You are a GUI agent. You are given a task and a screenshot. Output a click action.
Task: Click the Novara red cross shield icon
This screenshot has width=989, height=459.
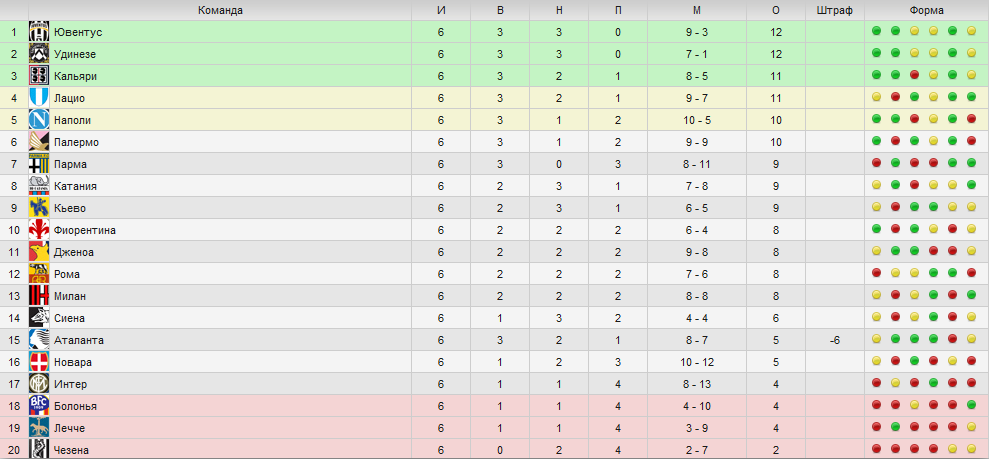(x=39, y=363)
